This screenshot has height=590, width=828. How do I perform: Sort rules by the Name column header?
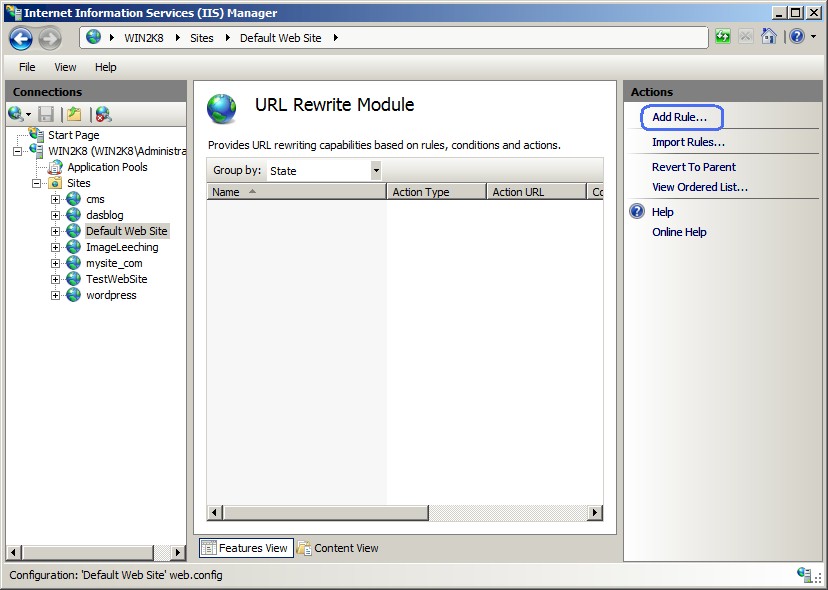point(296,192)
